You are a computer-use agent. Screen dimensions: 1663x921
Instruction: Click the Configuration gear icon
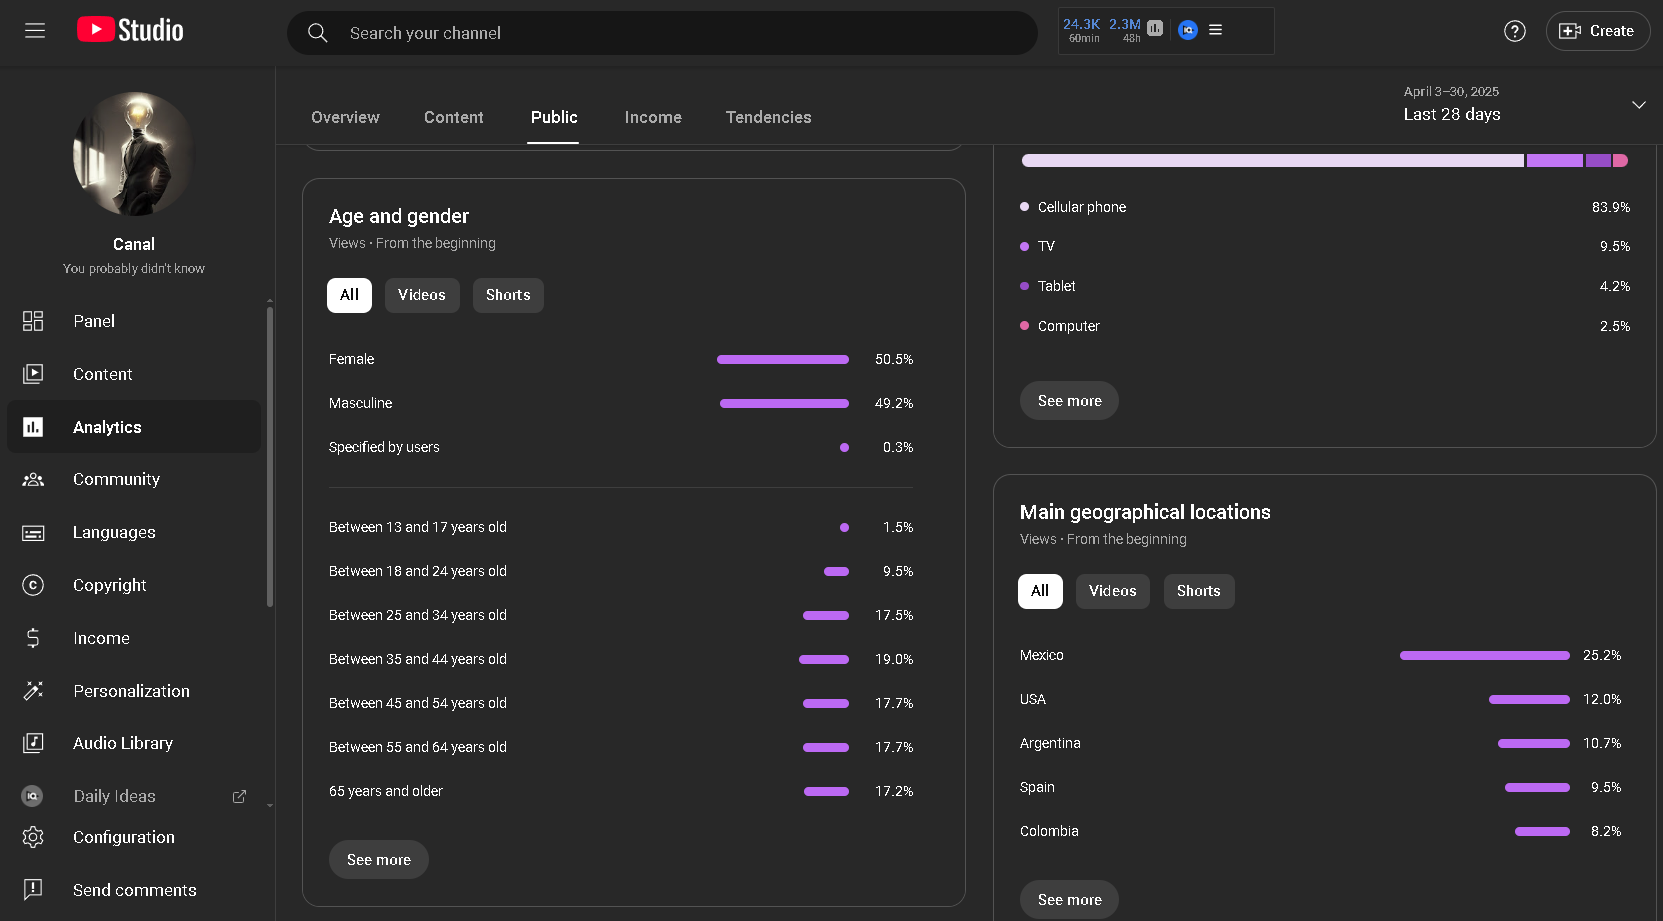click(33, 837)
